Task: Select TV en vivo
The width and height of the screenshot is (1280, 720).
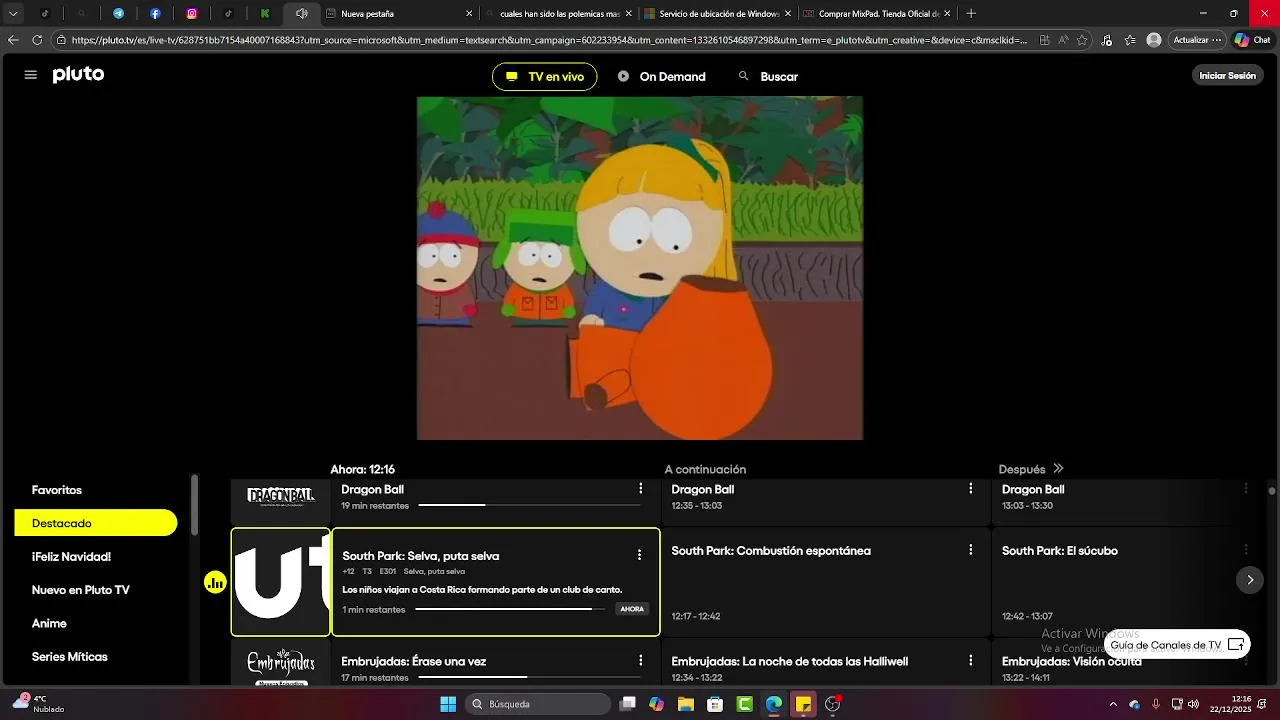Action: pos(545,77)
